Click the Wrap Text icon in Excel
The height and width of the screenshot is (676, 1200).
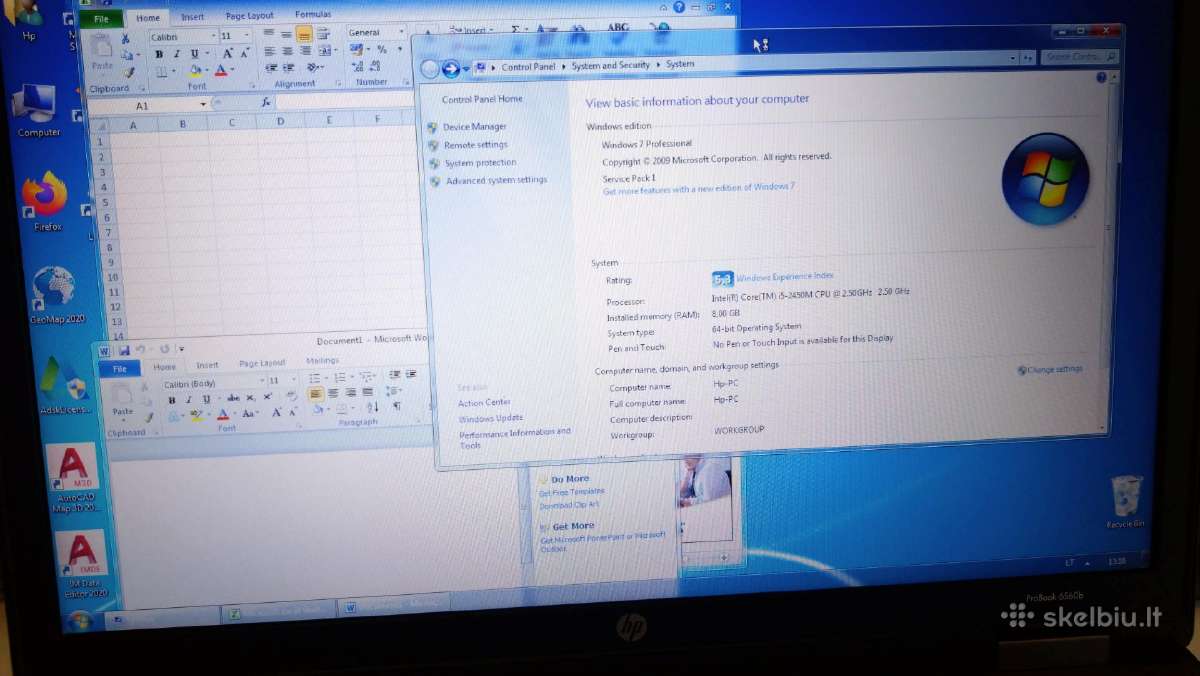point(323,34)
